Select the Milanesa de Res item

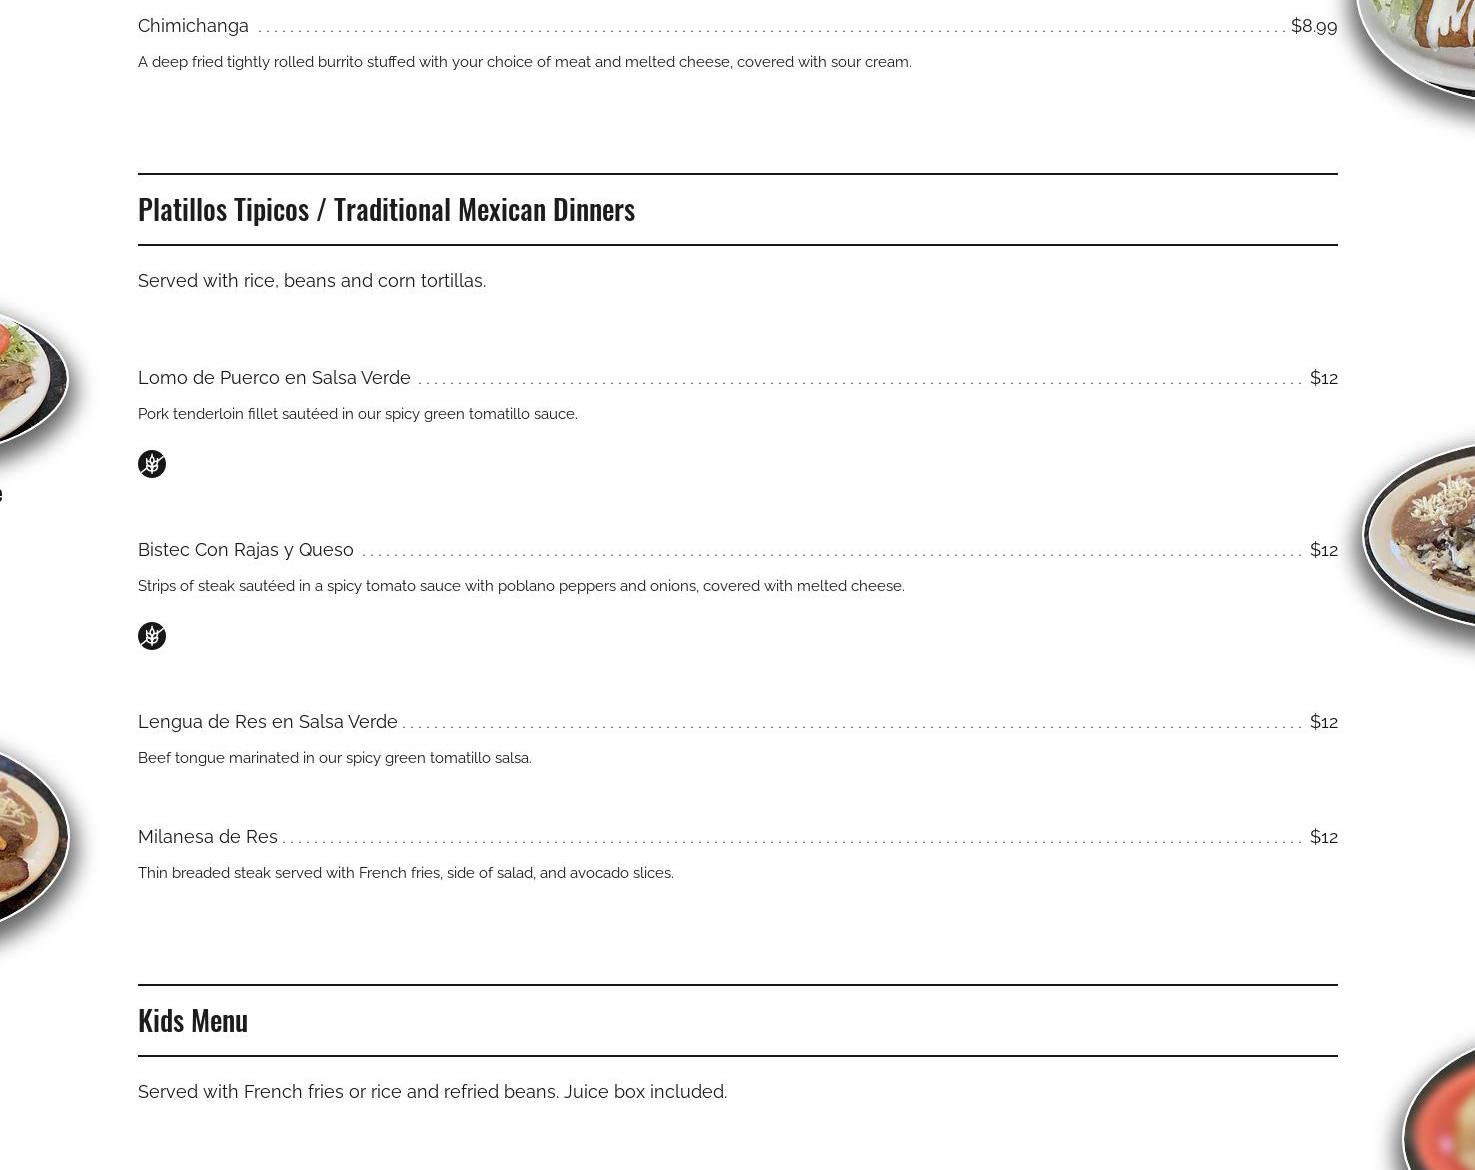point(208,837)
